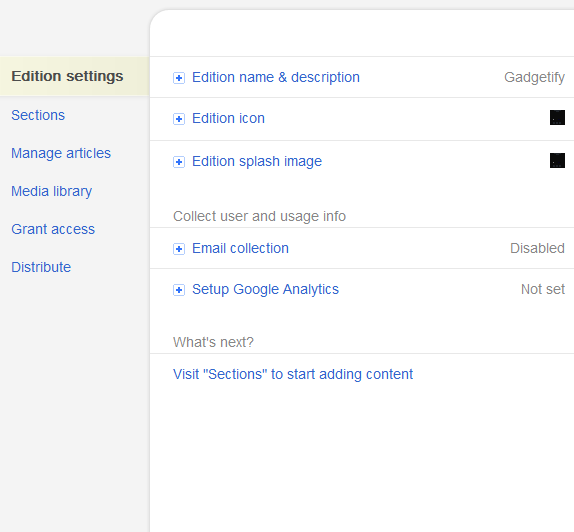Expand Edition name & description plus icon
The image size is (574, 532).
[179, 78]
